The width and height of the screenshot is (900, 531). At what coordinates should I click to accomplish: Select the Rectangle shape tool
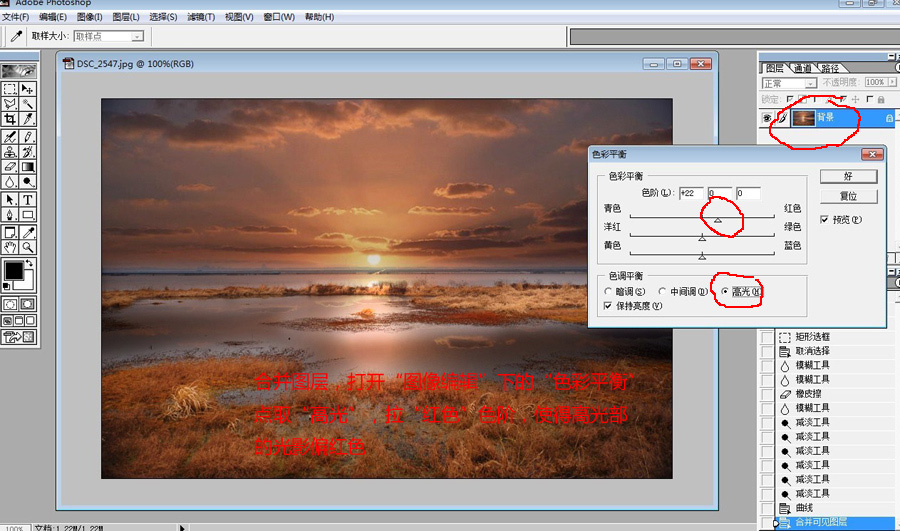tap(28, 215)
